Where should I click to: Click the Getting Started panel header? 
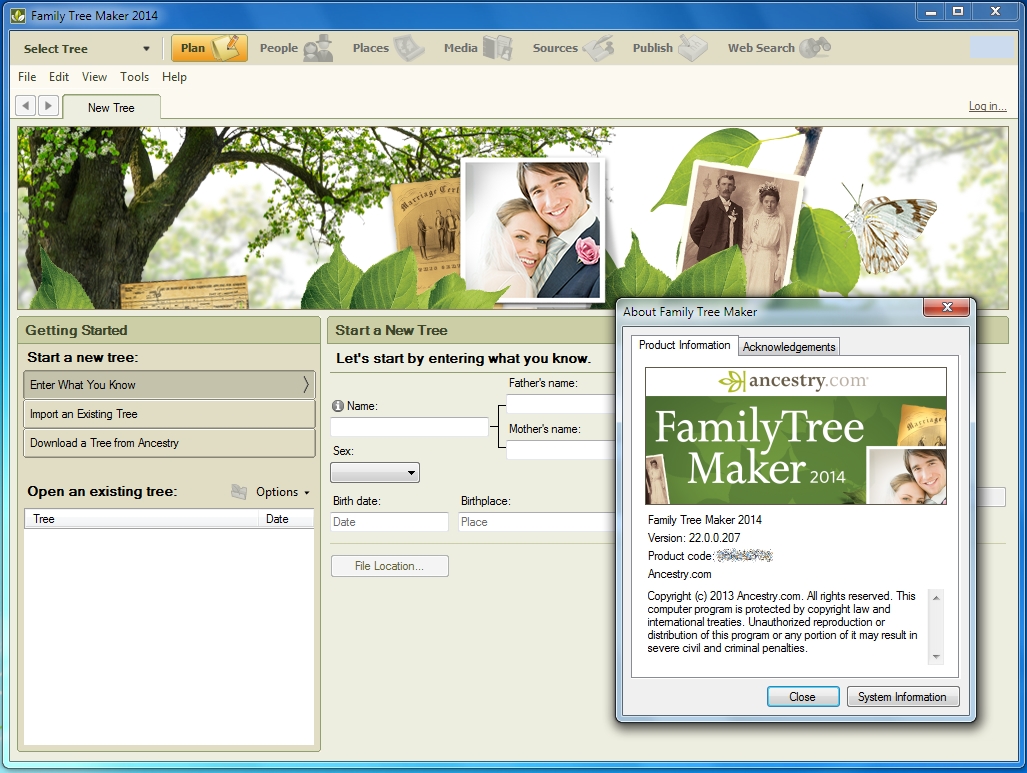(x=169, y=330)
